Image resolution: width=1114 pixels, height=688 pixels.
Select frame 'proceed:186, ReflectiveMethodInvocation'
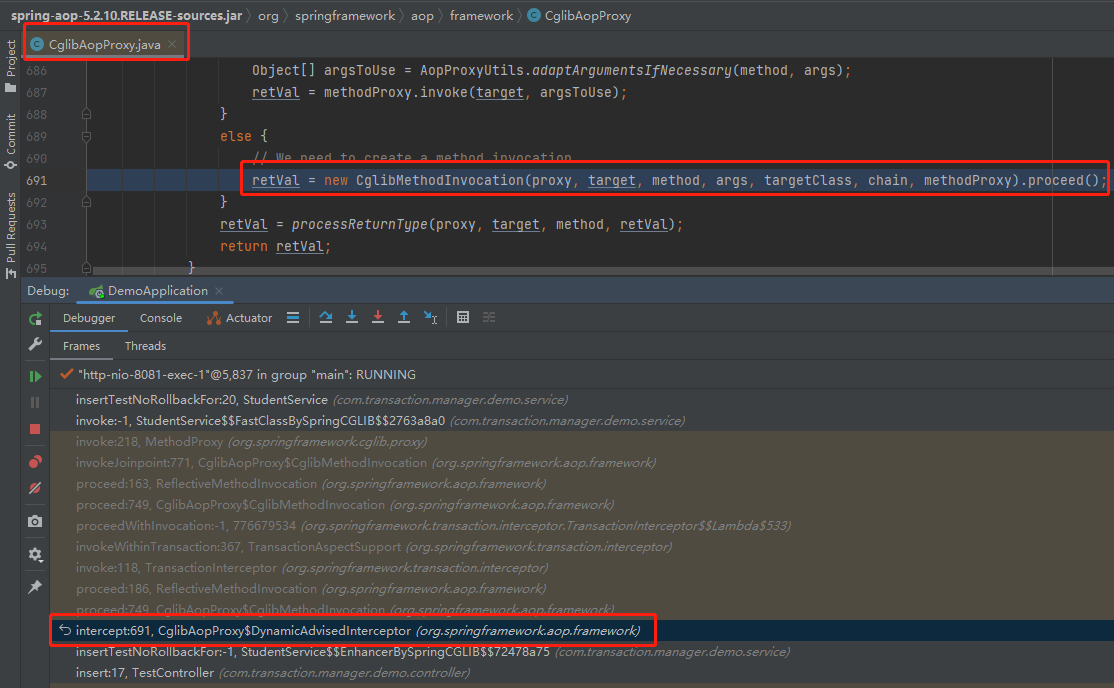(582, 588)
